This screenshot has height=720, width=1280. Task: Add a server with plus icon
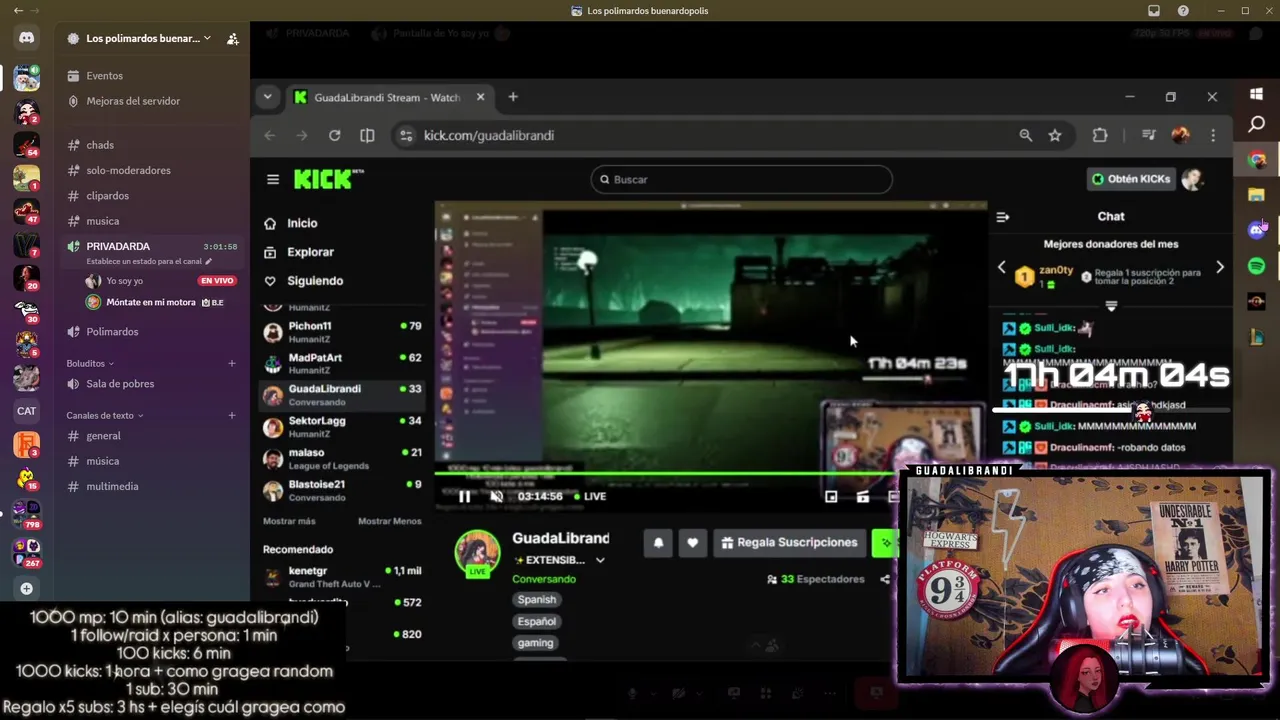(27, 589)
